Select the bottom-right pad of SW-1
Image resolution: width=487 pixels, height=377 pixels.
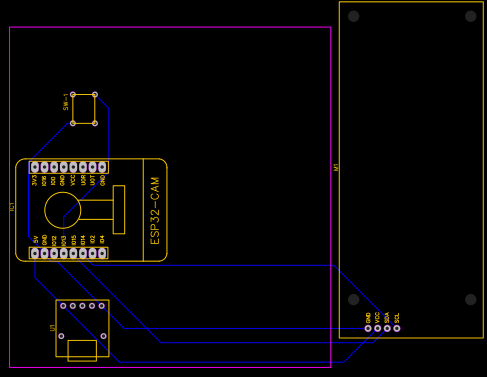95,123
